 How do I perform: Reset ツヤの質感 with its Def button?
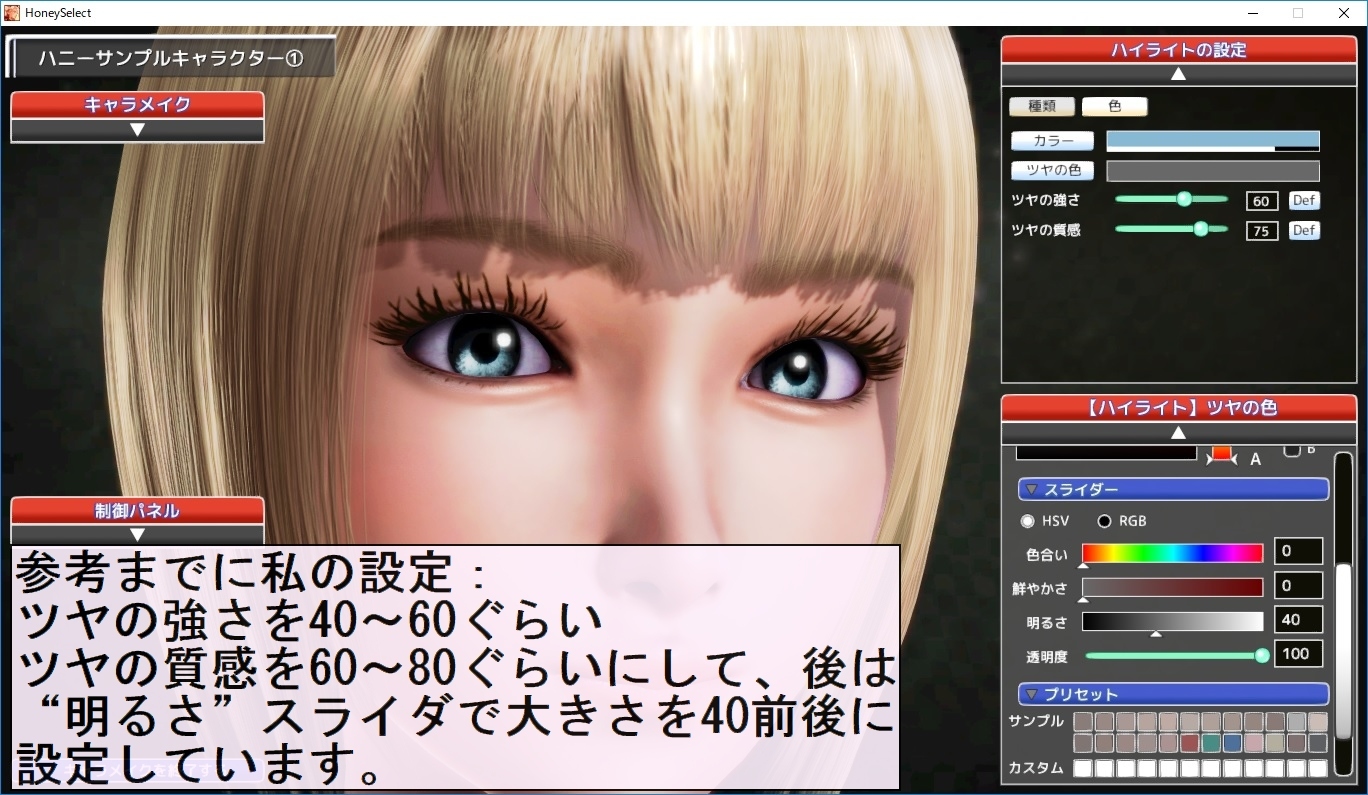click(x=1304, y=230)
